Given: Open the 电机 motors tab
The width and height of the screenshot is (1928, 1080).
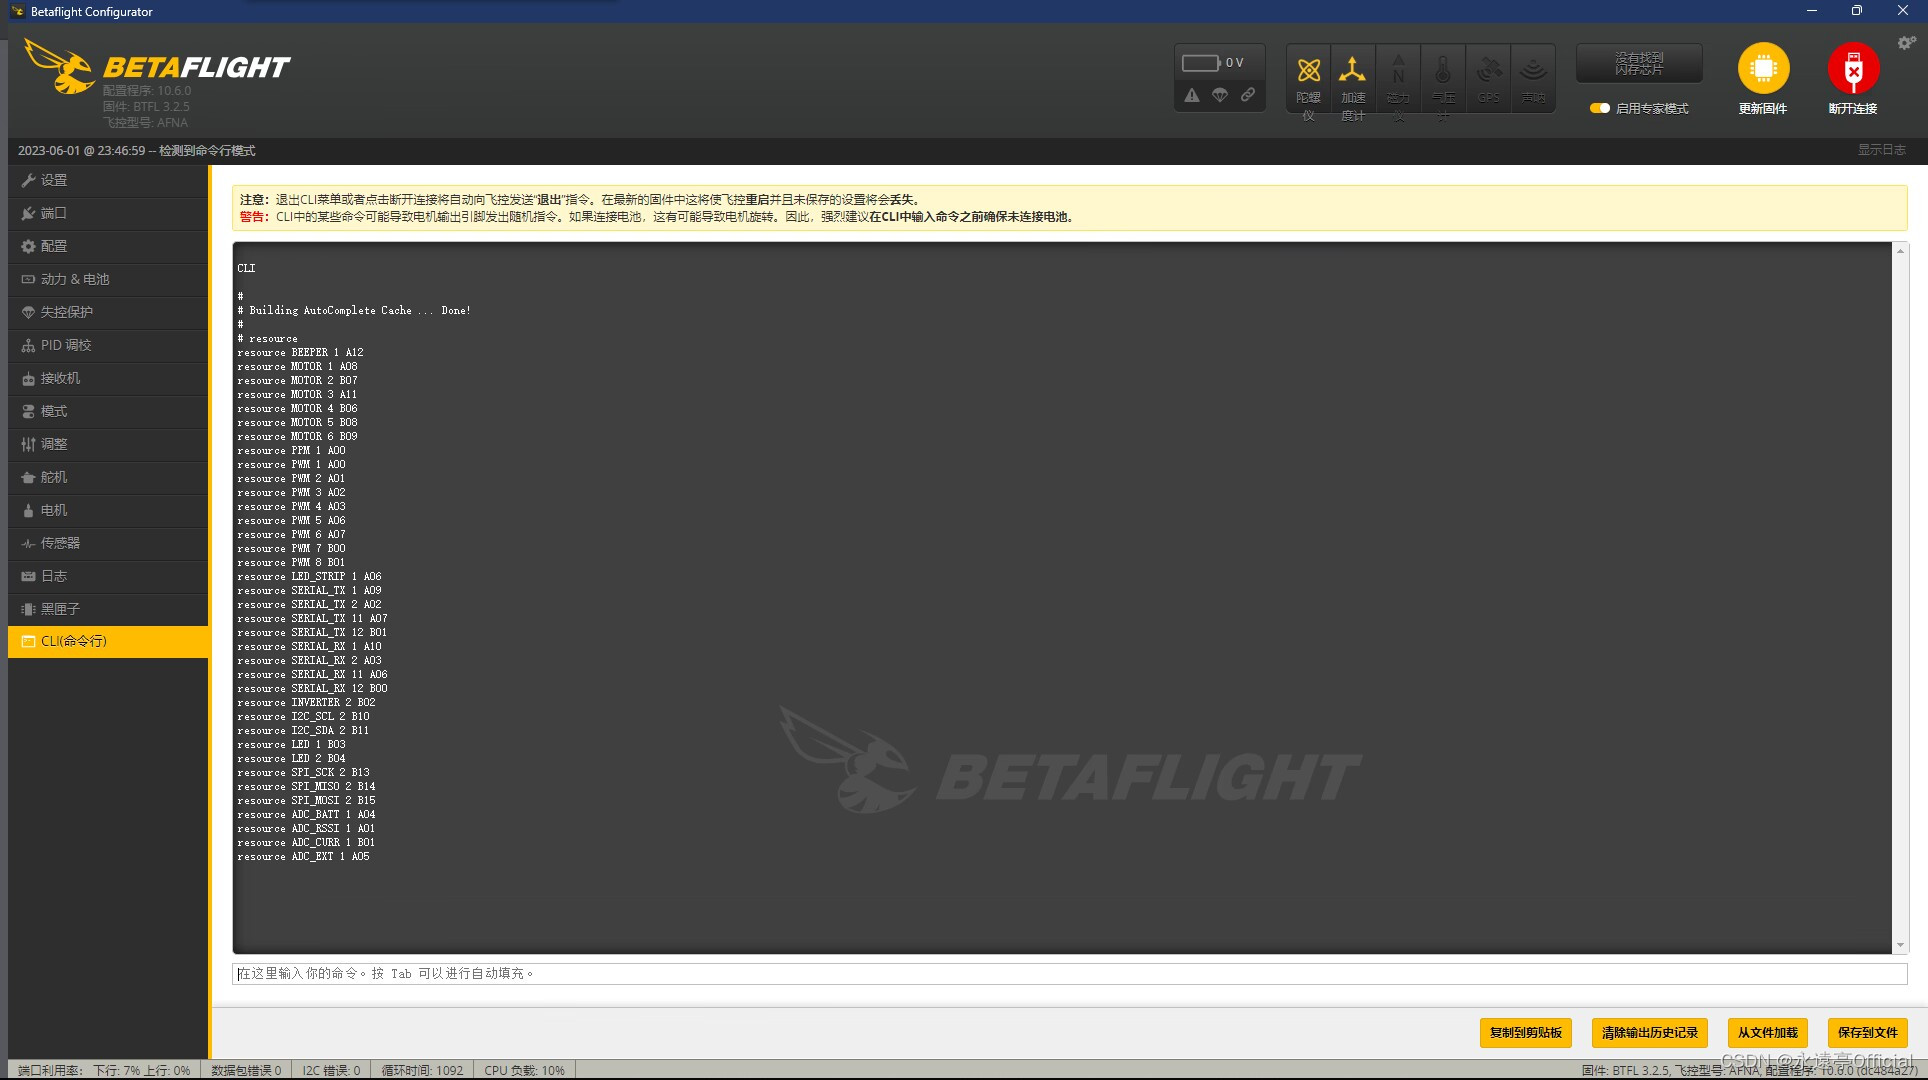Looking at the screenshot, I should coord(54,510).
